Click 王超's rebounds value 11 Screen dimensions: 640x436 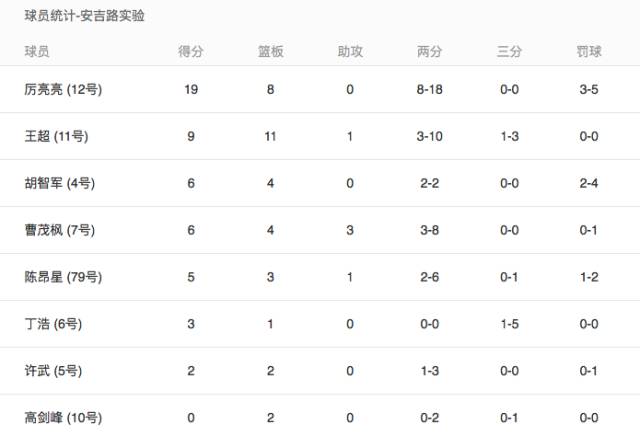270,137
